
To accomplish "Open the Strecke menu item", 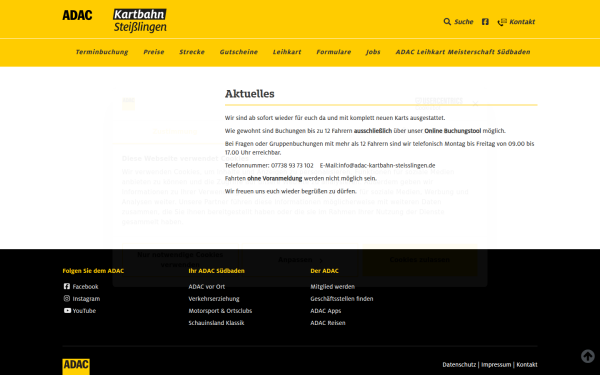I will [x=192, y=52].
